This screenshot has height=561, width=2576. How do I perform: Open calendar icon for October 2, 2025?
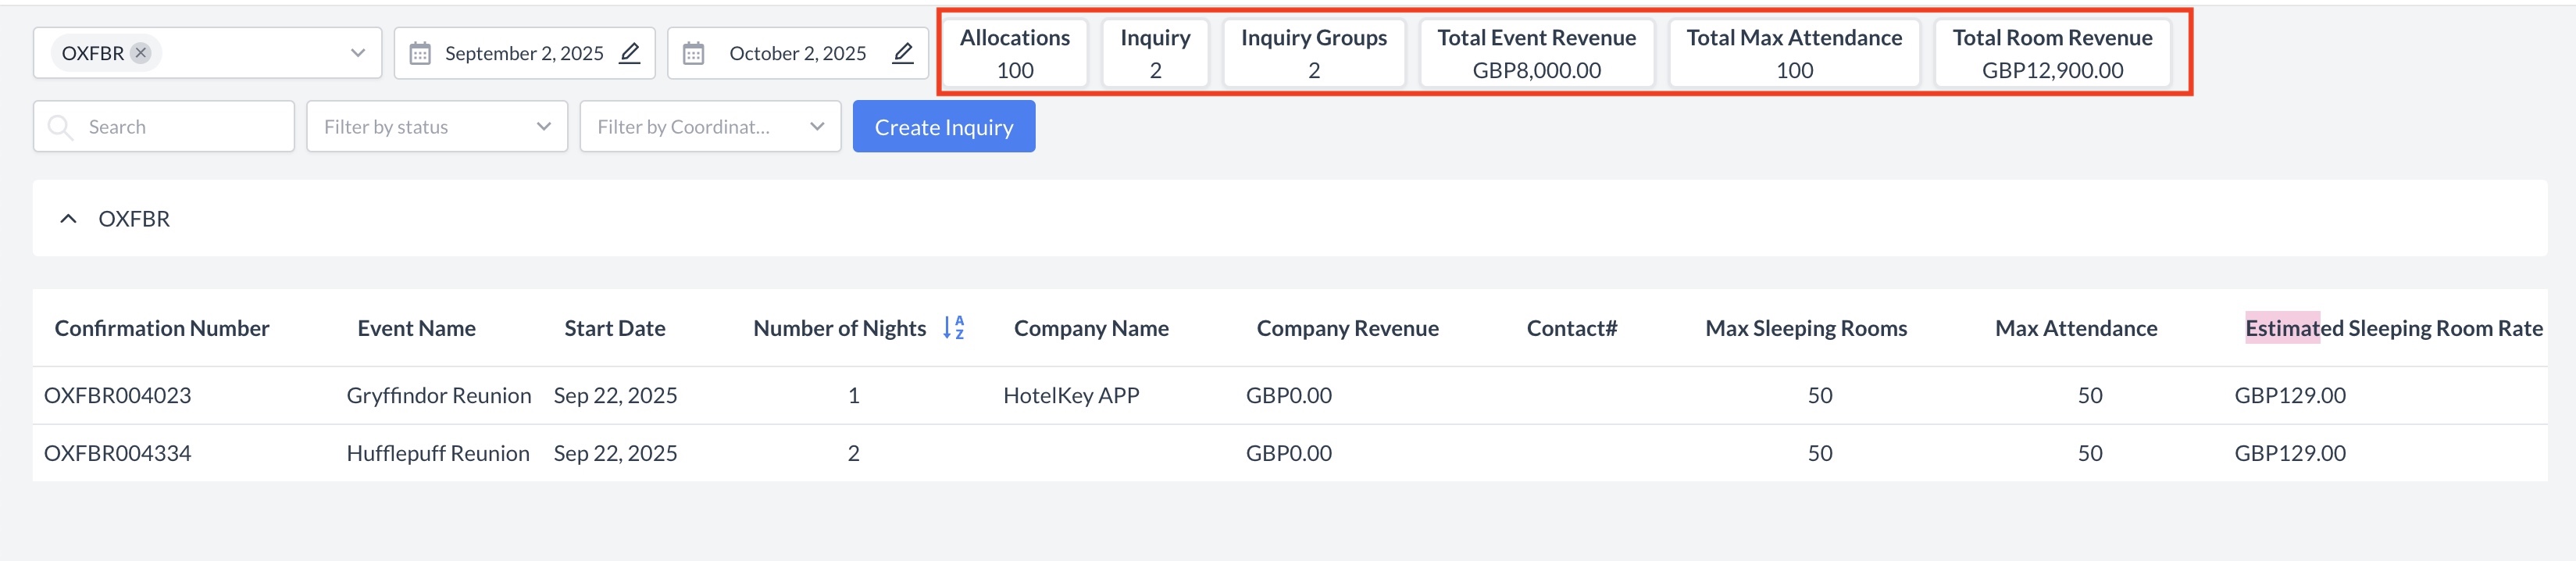[x=693, y=53]
